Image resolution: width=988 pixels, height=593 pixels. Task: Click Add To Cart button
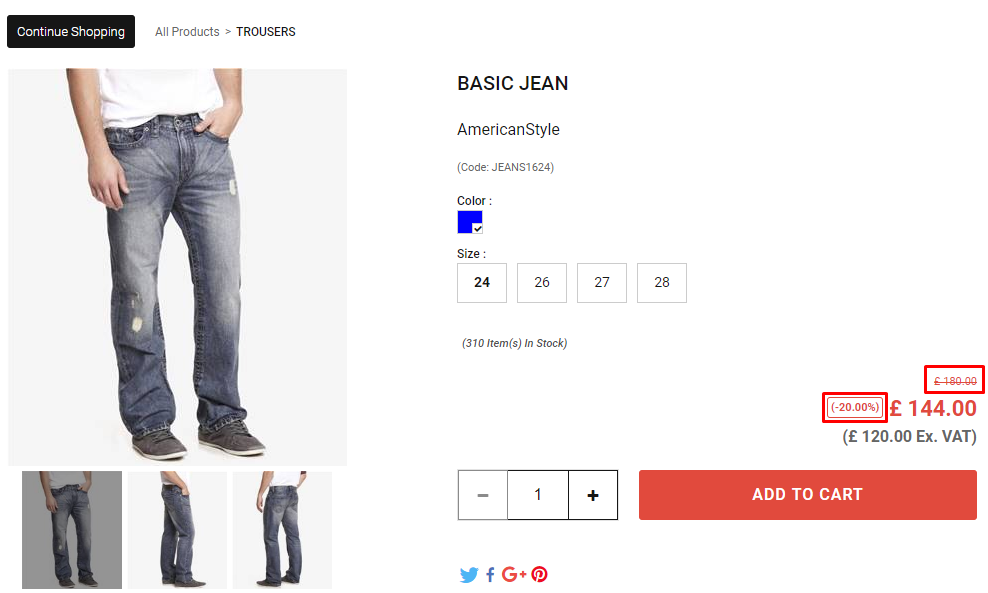click(808, 495)
